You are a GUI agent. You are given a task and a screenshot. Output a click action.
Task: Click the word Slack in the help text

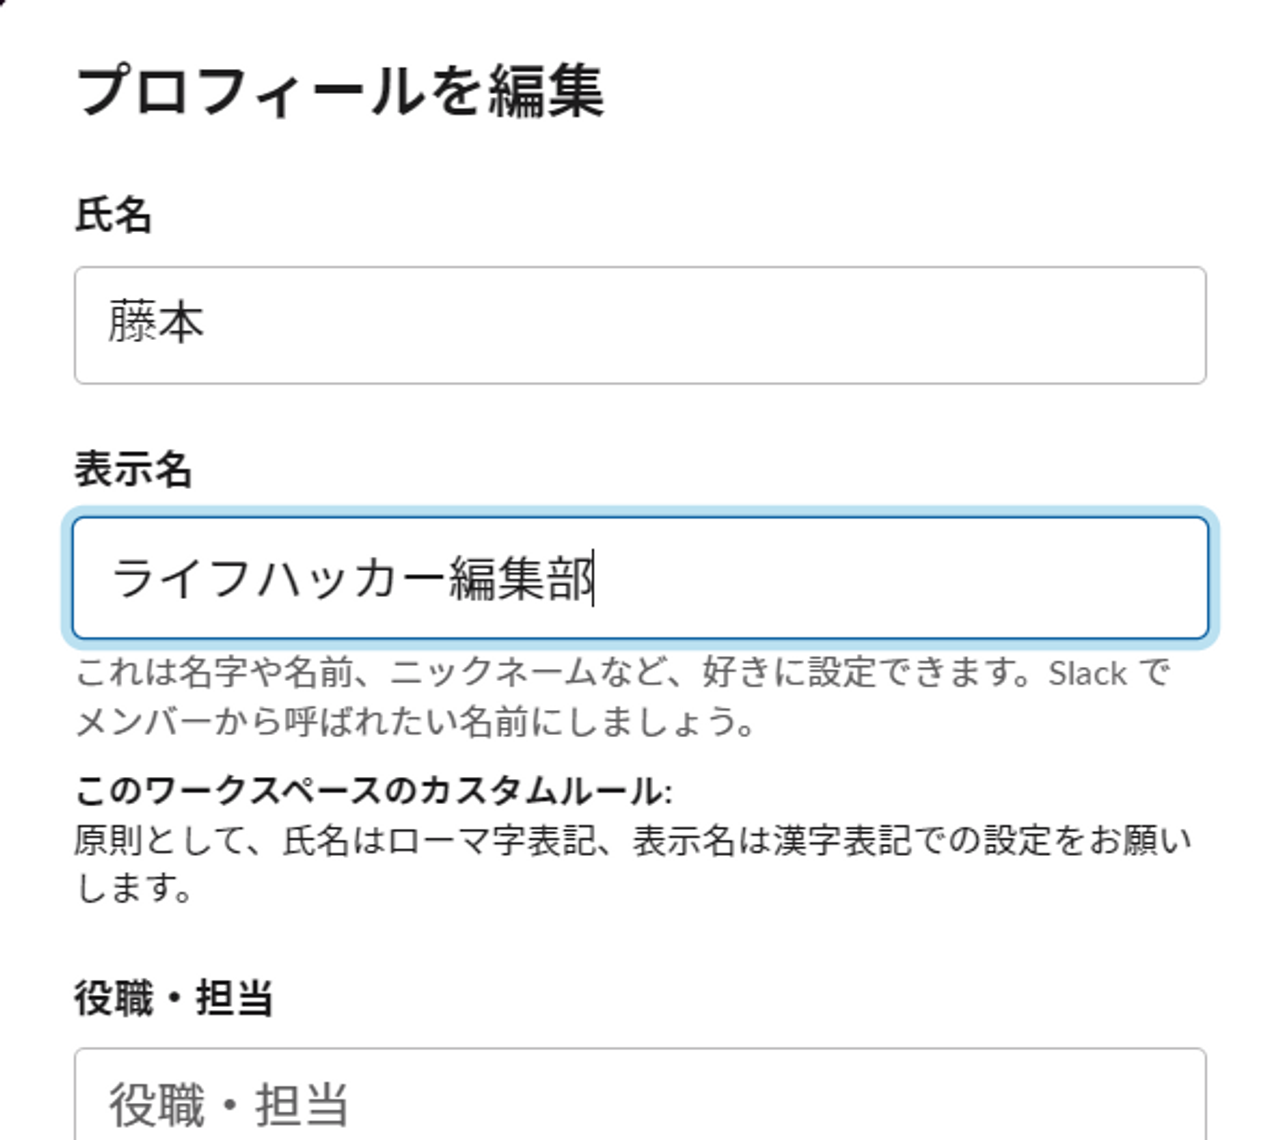1087,674
